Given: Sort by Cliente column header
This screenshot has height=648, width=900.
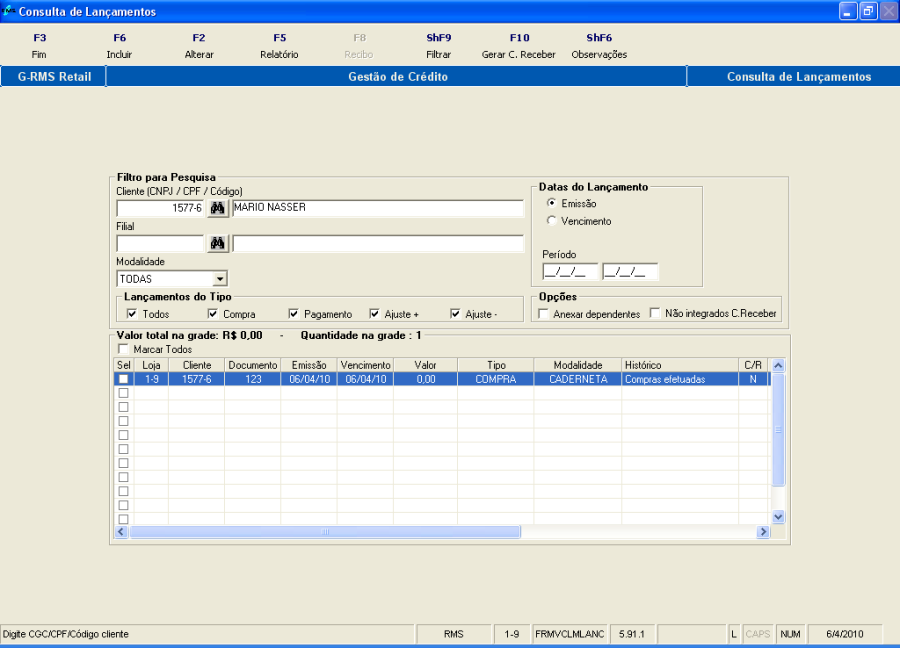Looking at the screenshot, I should tap(197, 365).
